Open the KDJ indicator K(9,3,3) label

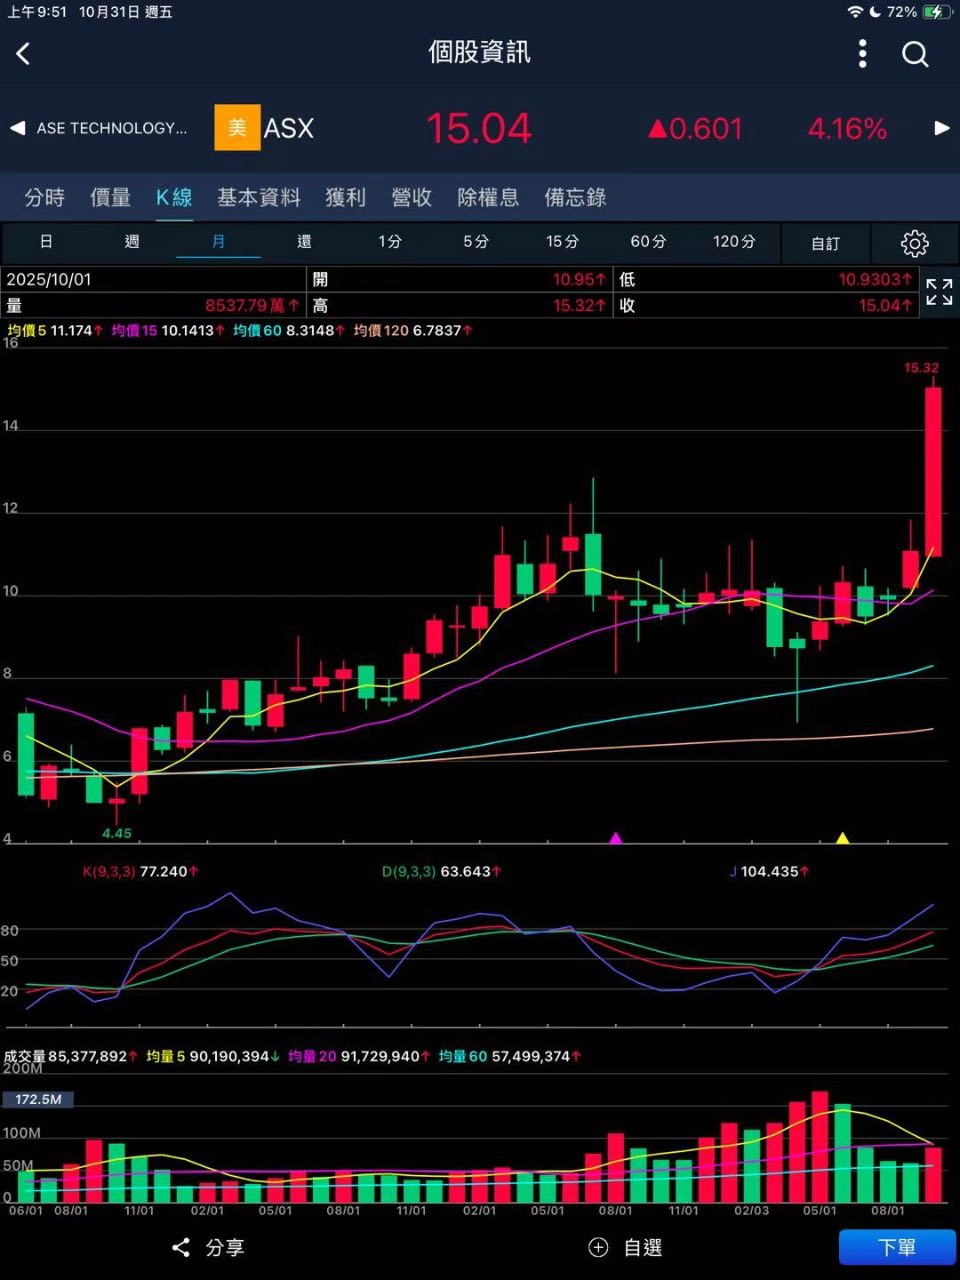pyautogui.click(x=109, y=872)
